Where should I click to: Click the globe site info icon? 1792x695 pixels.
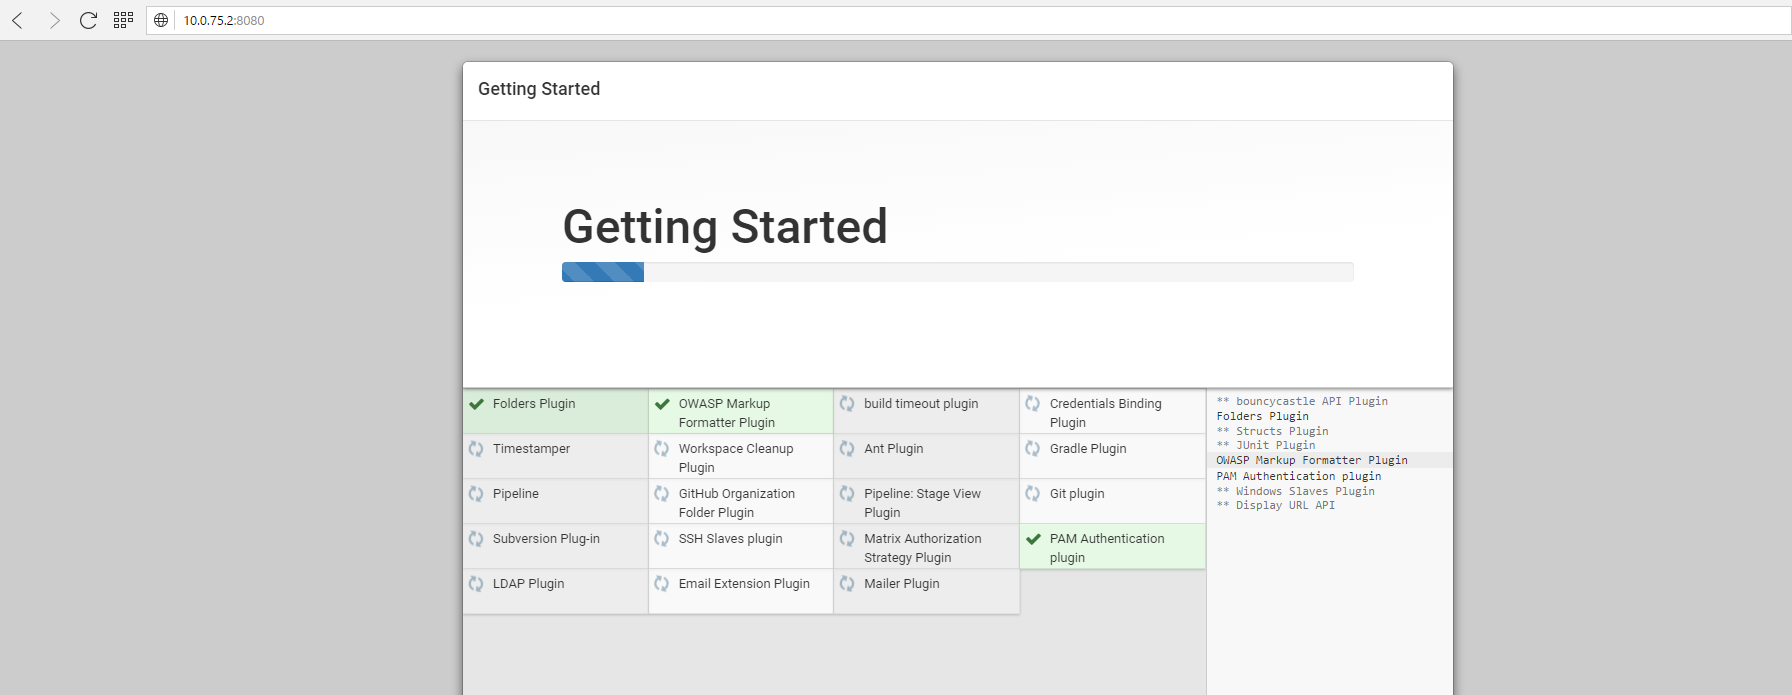(x=161, y=20)
